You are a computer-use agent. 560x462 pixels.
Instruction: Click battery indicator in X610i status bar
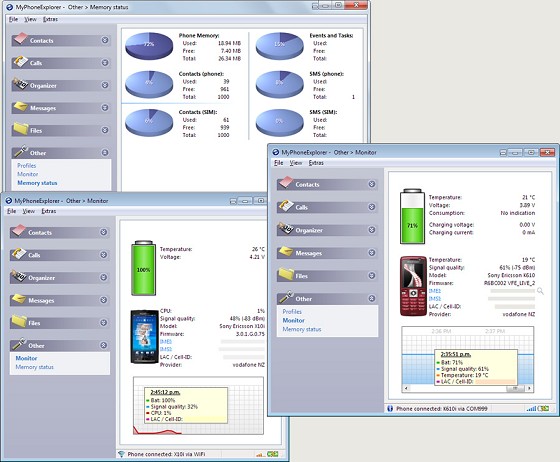544,408
